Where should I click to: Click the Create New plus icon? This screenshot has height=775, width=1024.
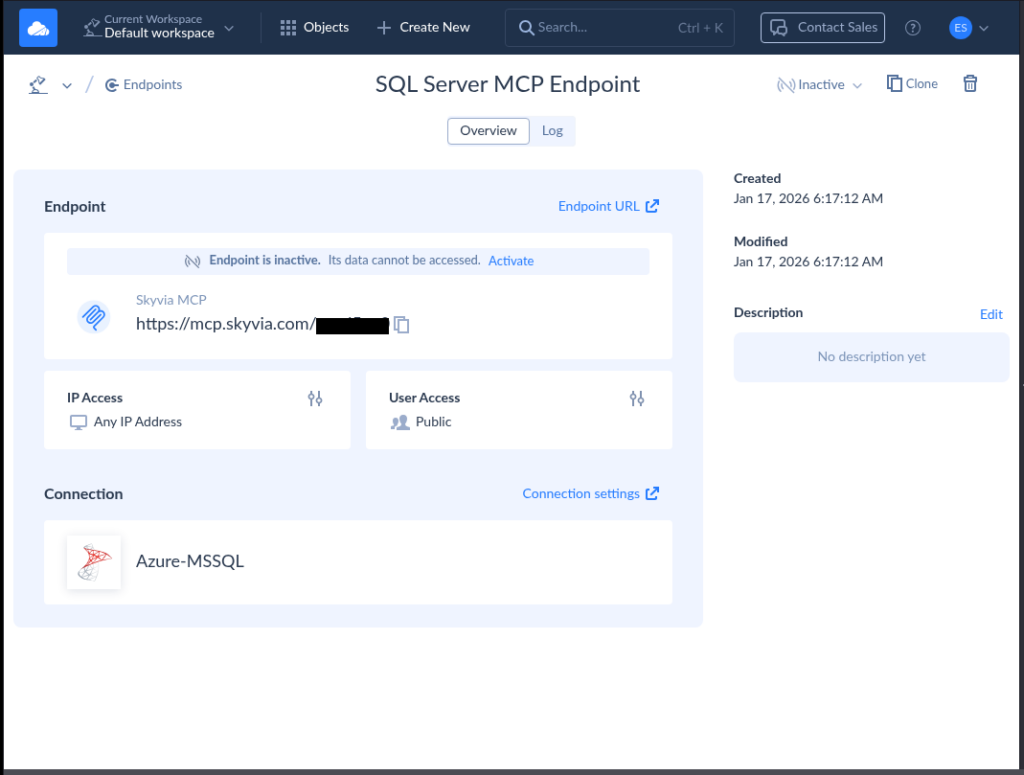(385, 27)
